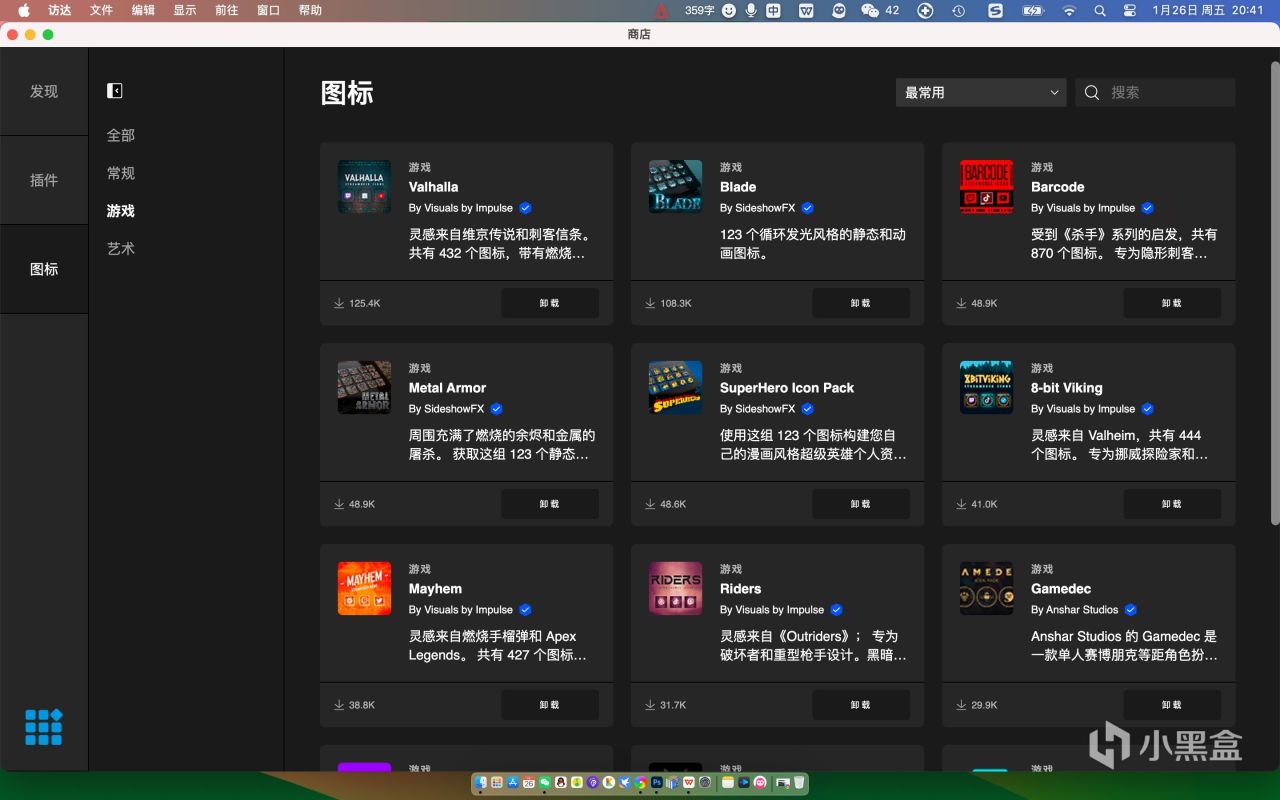Launch Photoshop from the Dock
Screen dimensions: 1280x800
click(657, 782)
